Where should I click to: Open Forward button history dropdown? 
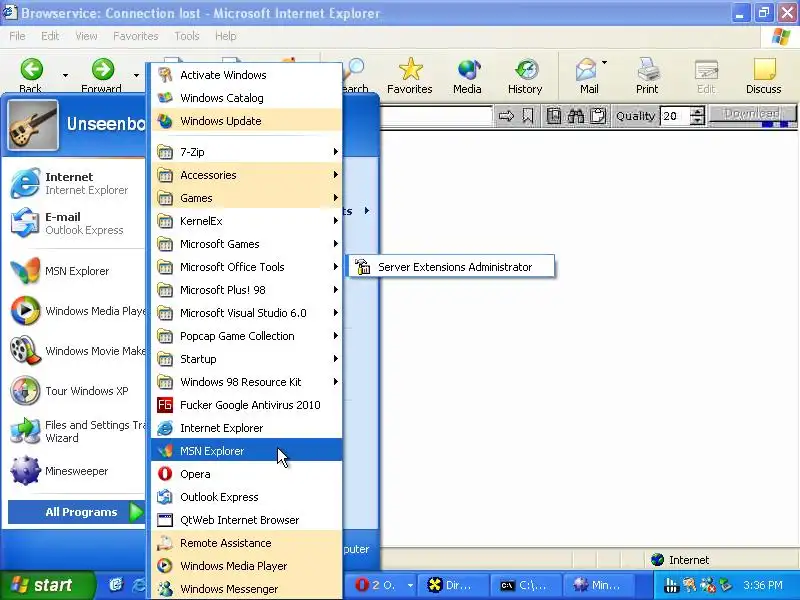[136, 76]
